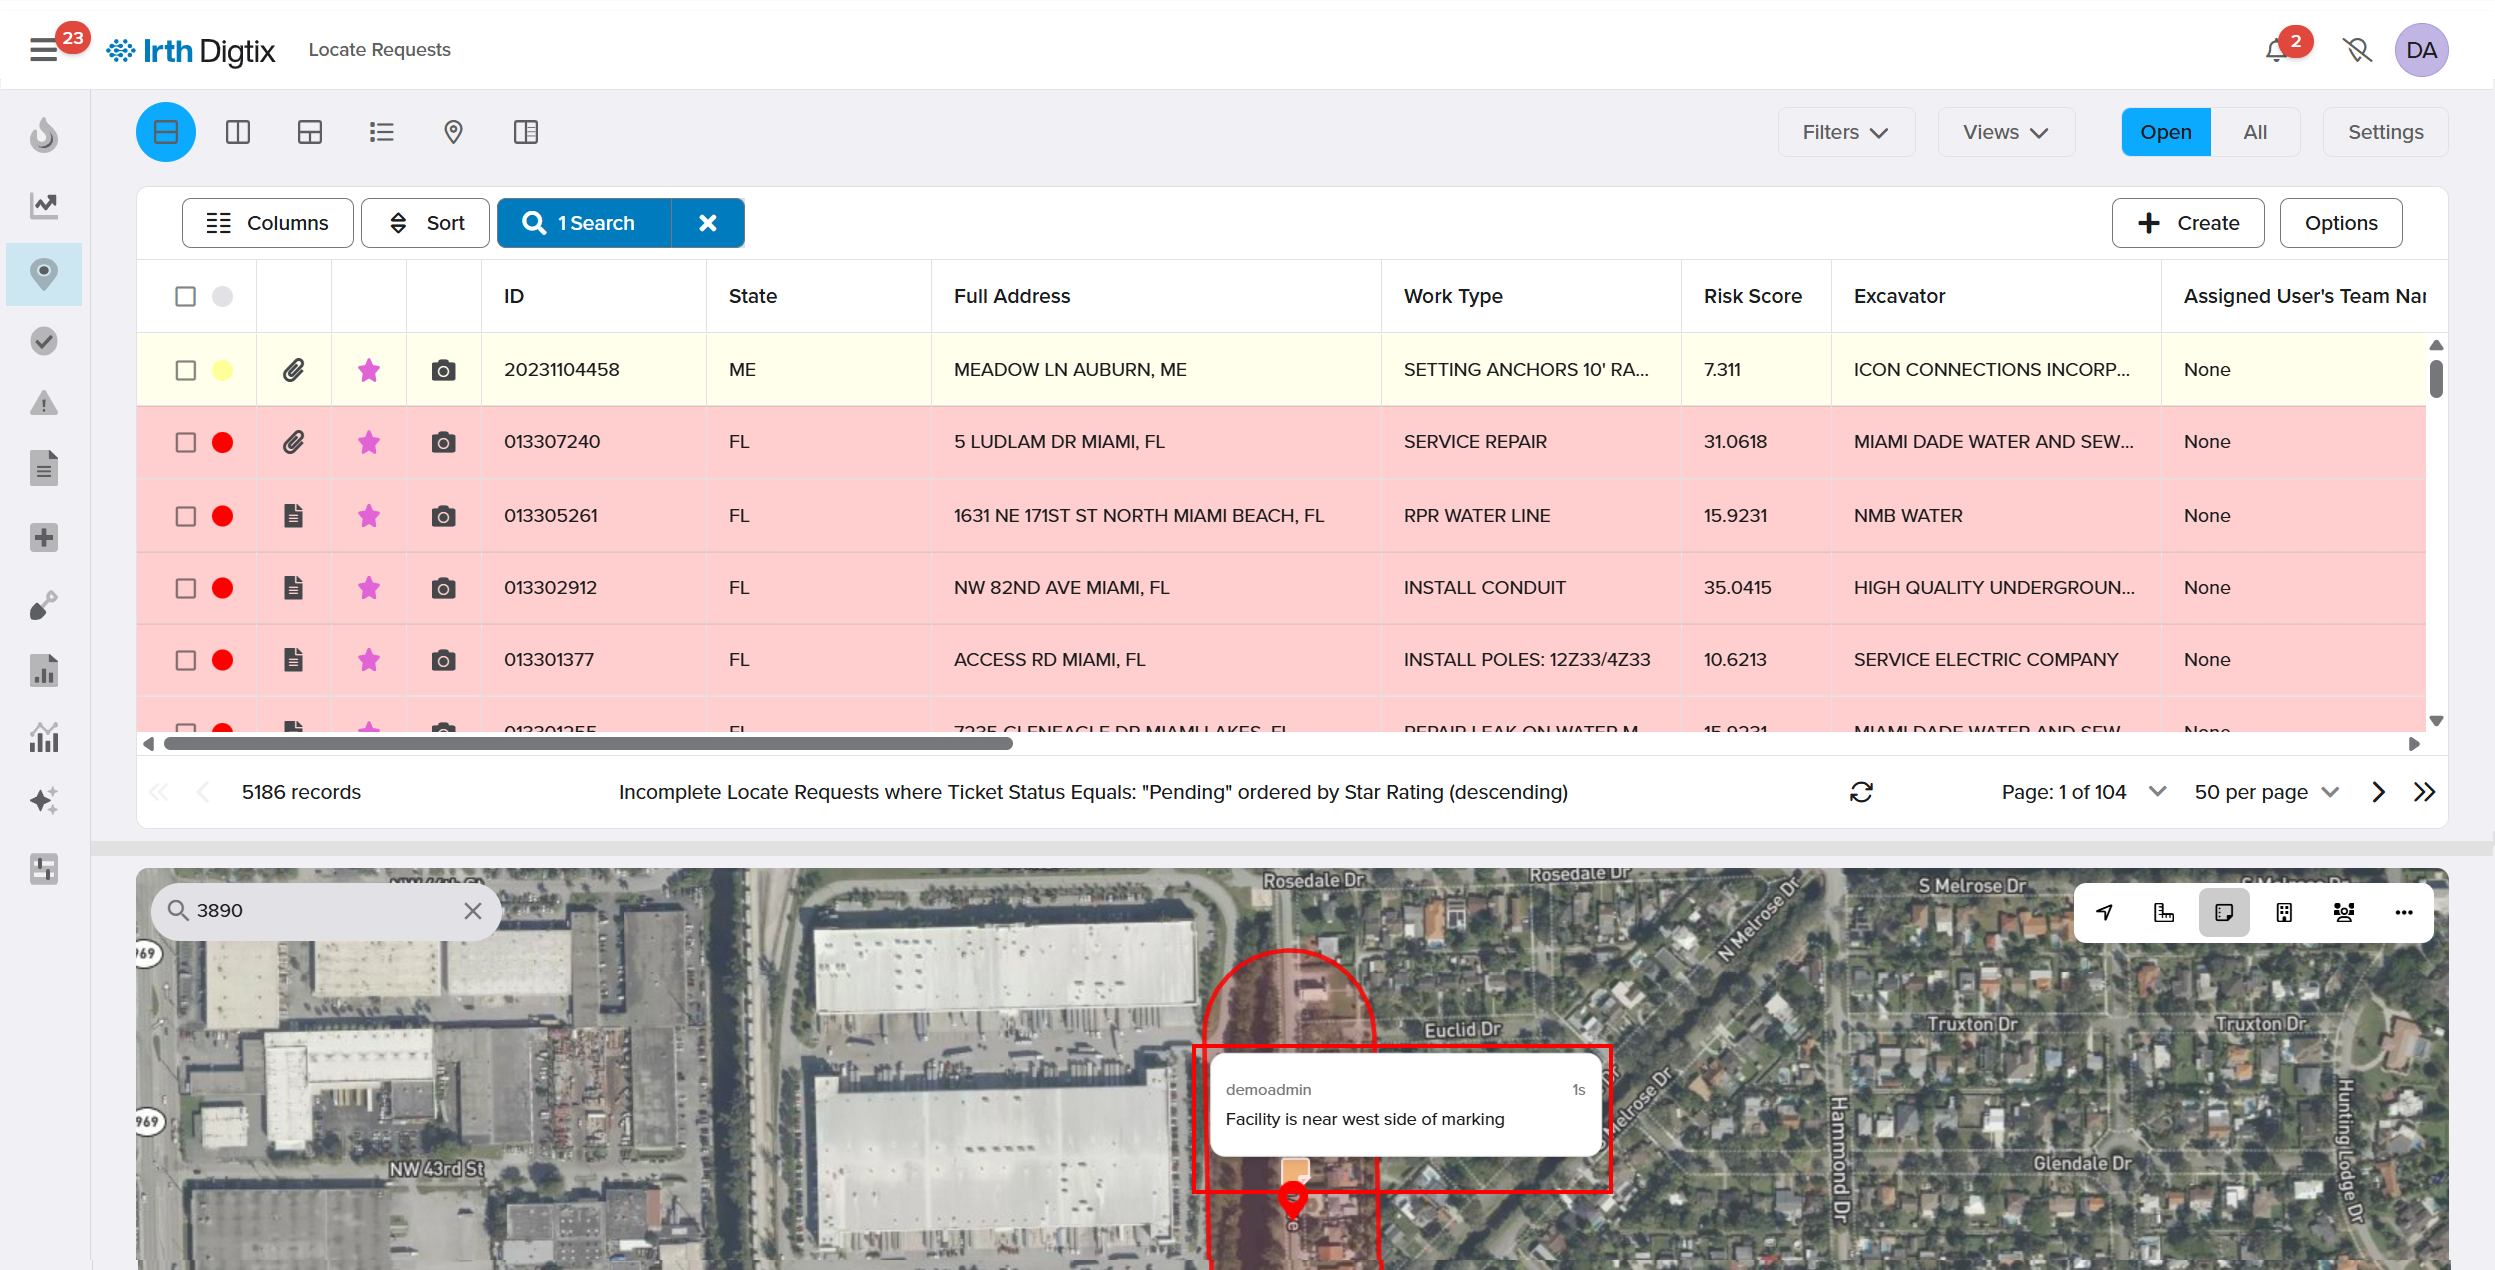
Task: Click the Create button
Action: [x=2188, y=223]
